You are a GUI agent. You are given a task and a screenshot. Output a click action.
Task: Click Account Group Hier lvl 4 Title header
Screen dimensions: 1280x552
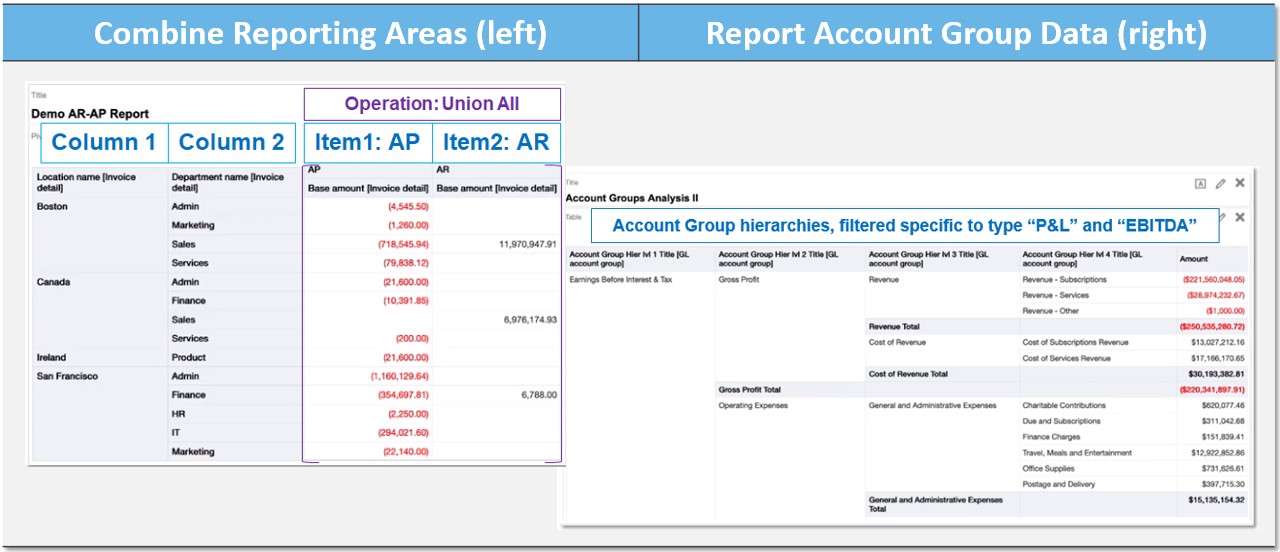click(1095, 258)
